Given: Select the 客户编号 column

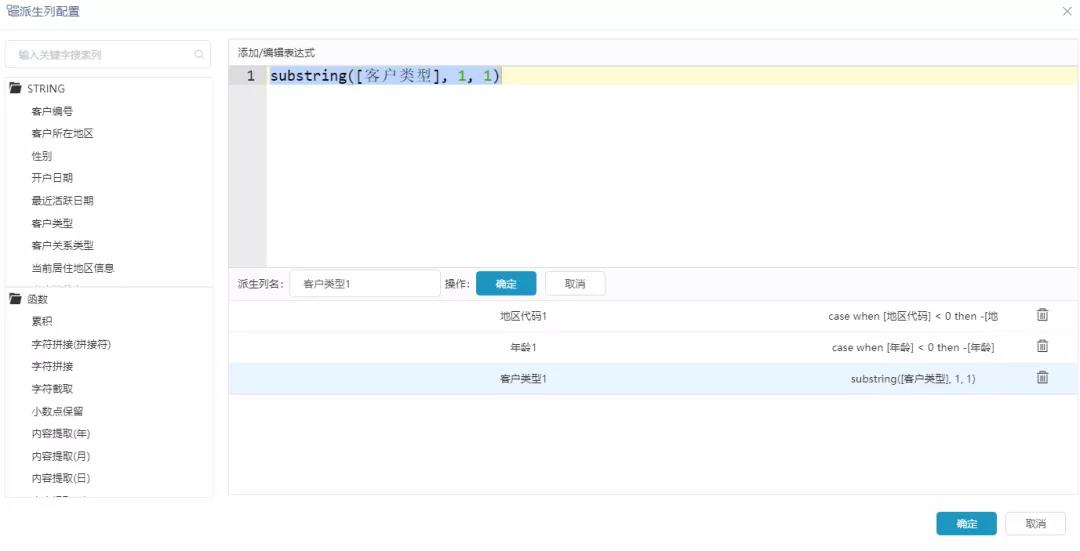Looking at the screenshot, I should pyautogui.click(x=52, y=111).
